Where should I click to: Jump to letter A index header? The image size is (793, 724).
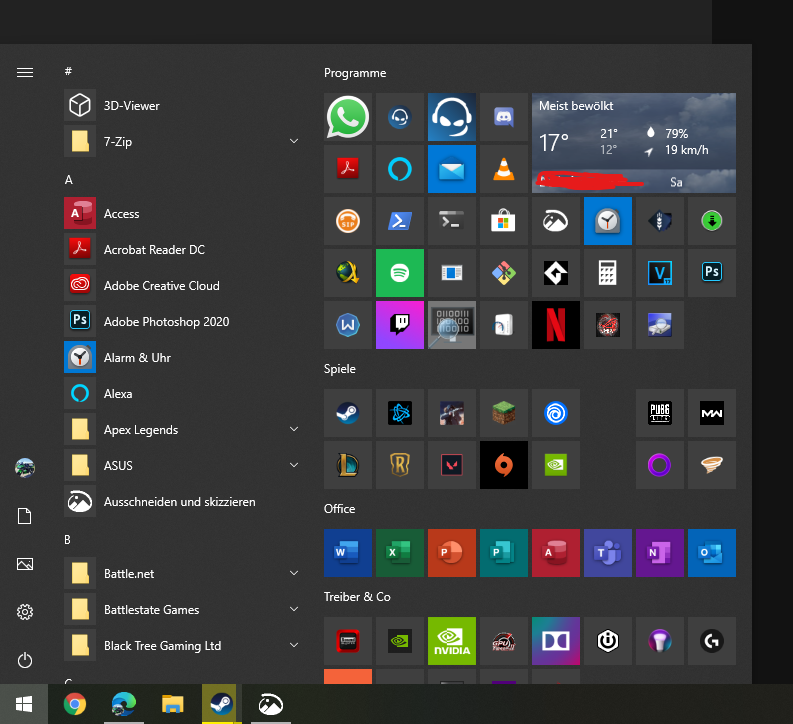69,180
